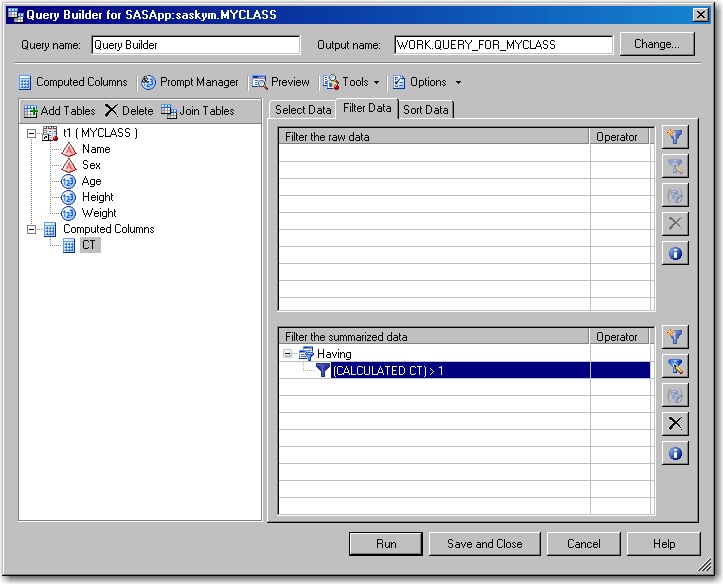723x584 pixels.
Task: Add new filter for summarized data
Action: tap(675, 337)
